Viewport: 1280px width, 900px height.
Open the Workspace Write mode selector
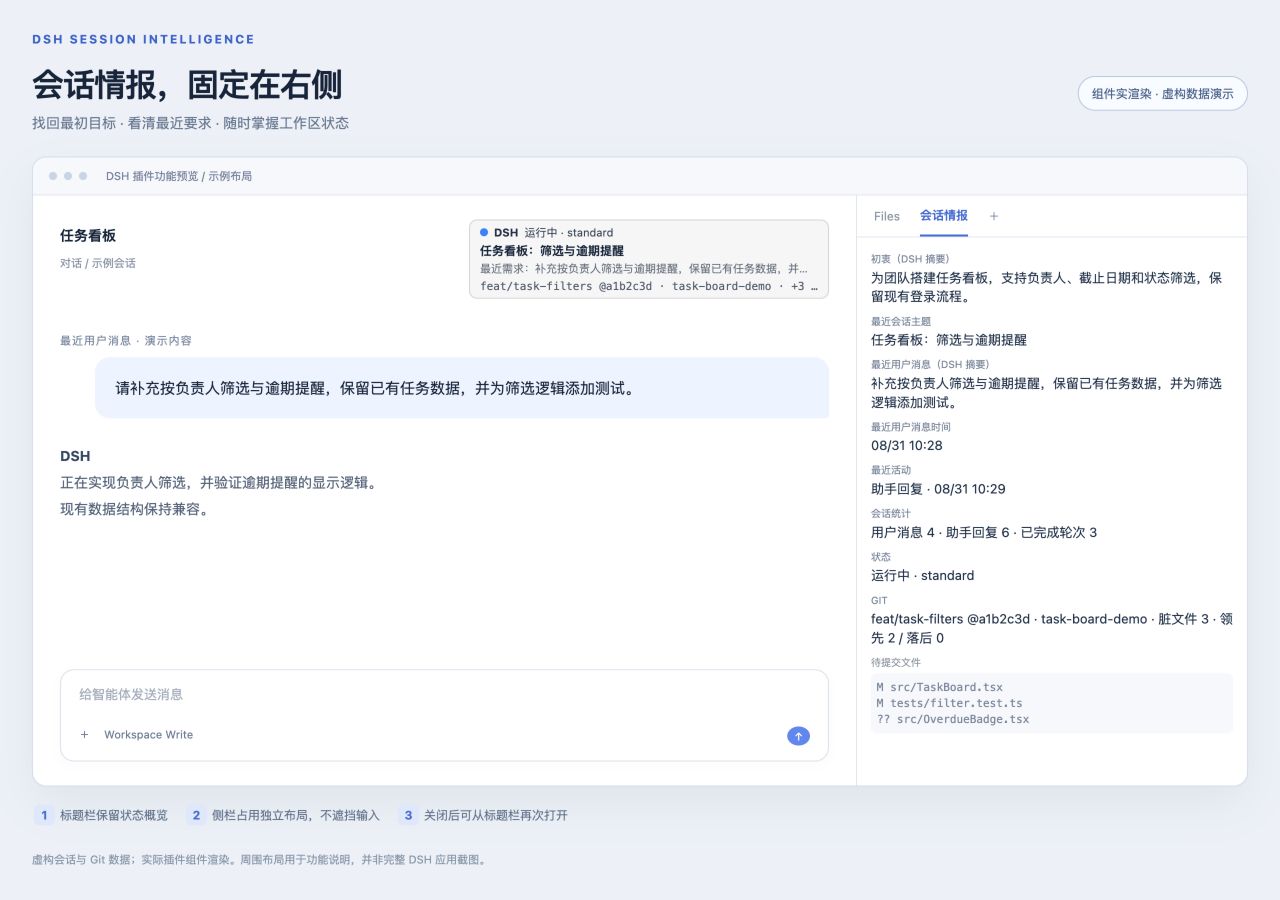click(x=149, y=735)
